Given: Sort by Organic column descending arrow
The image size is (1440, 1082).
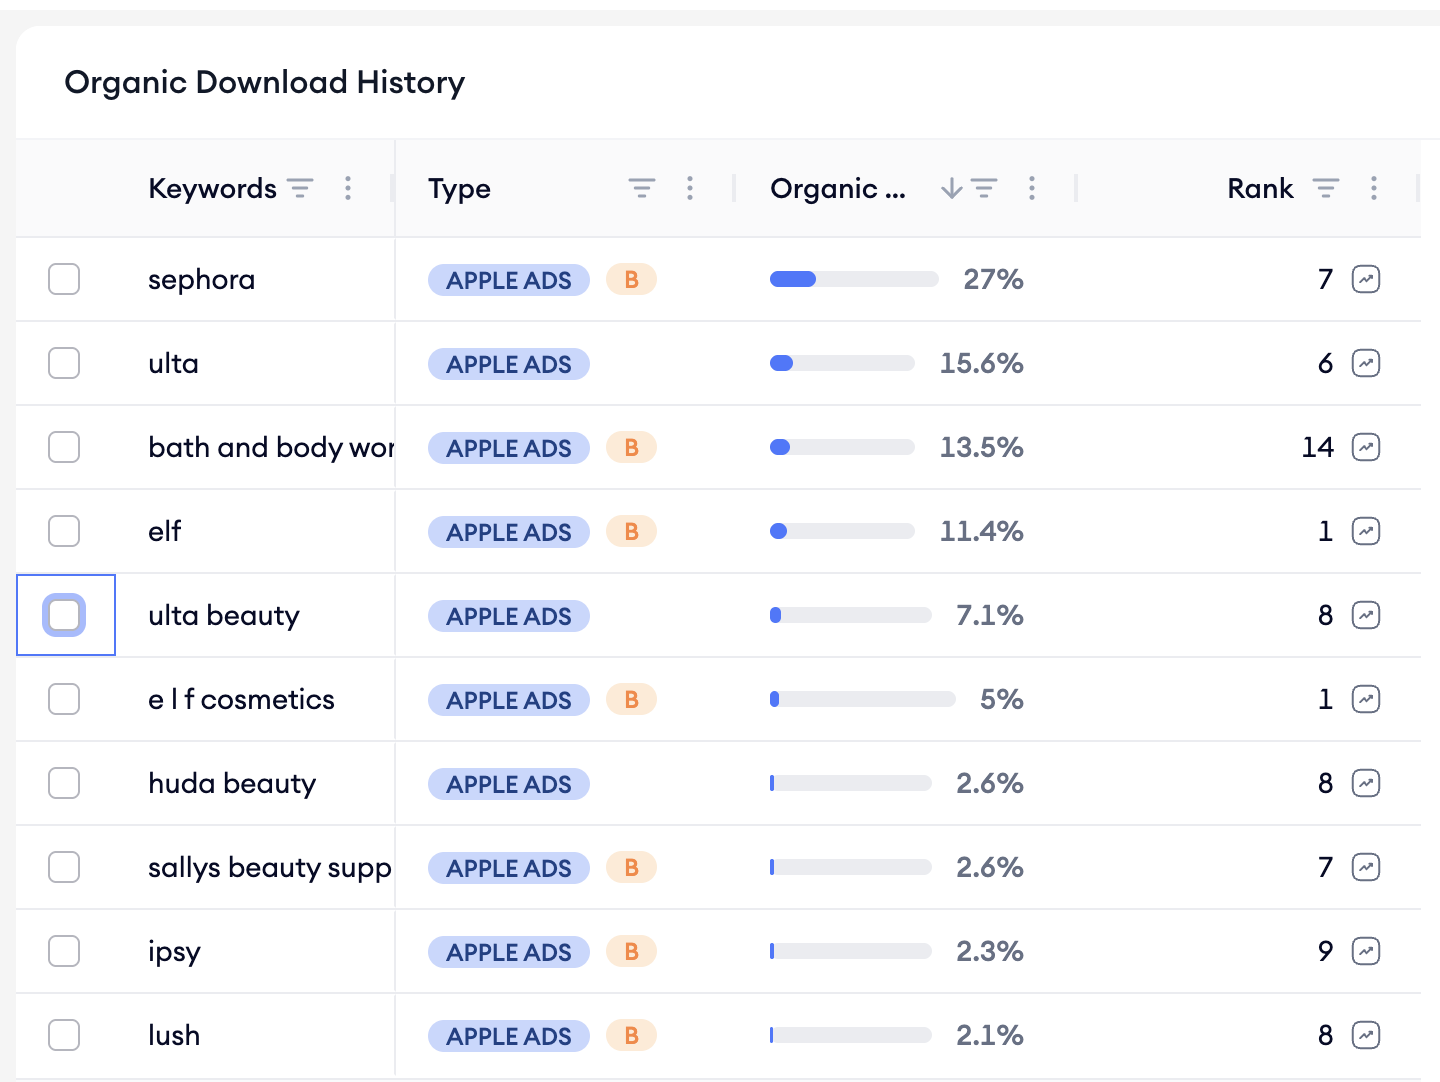Looking at the screenshot, I should [951, 188].
